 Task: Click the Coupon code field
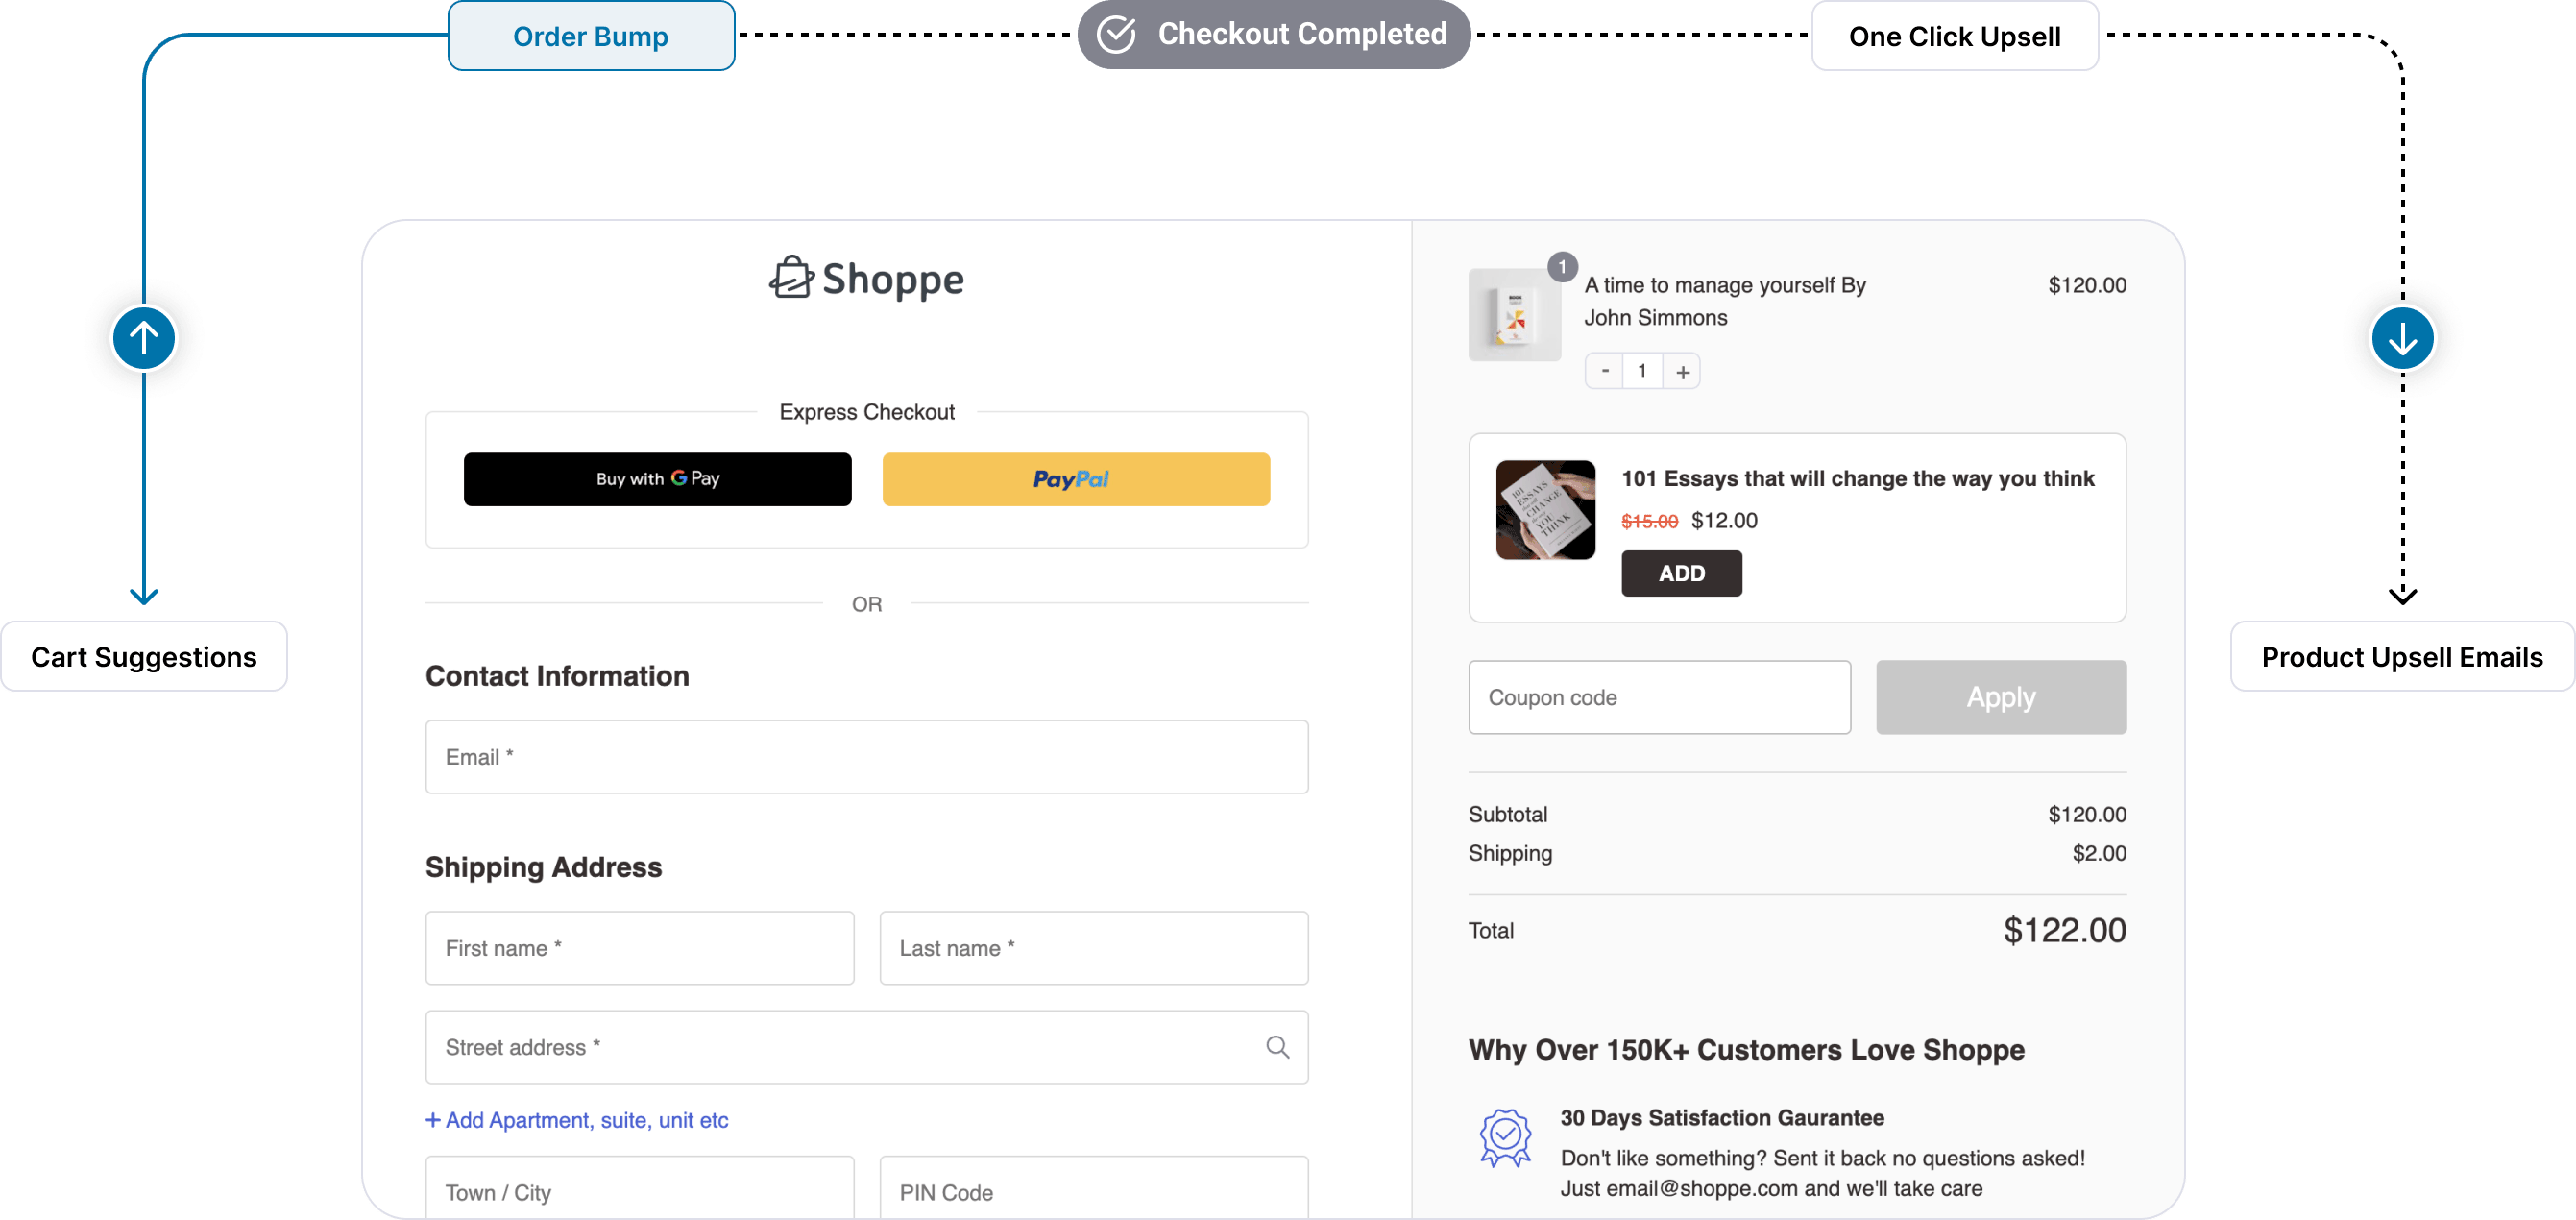(x=1658, y=697)
